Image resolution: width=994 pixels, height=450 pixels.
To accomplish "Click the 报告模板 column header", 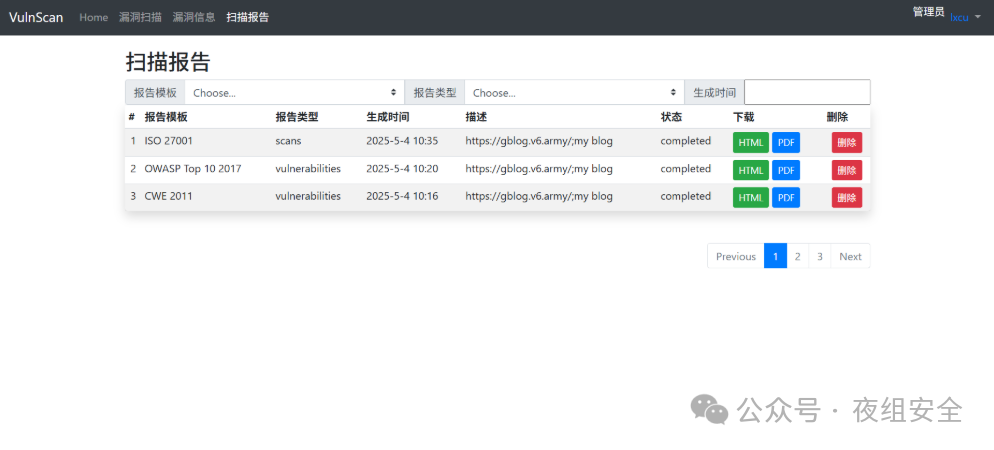I will click(166, 117).
